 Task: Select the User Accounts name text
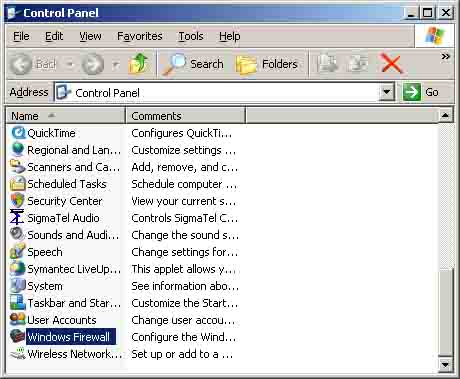tap(62, 320)
